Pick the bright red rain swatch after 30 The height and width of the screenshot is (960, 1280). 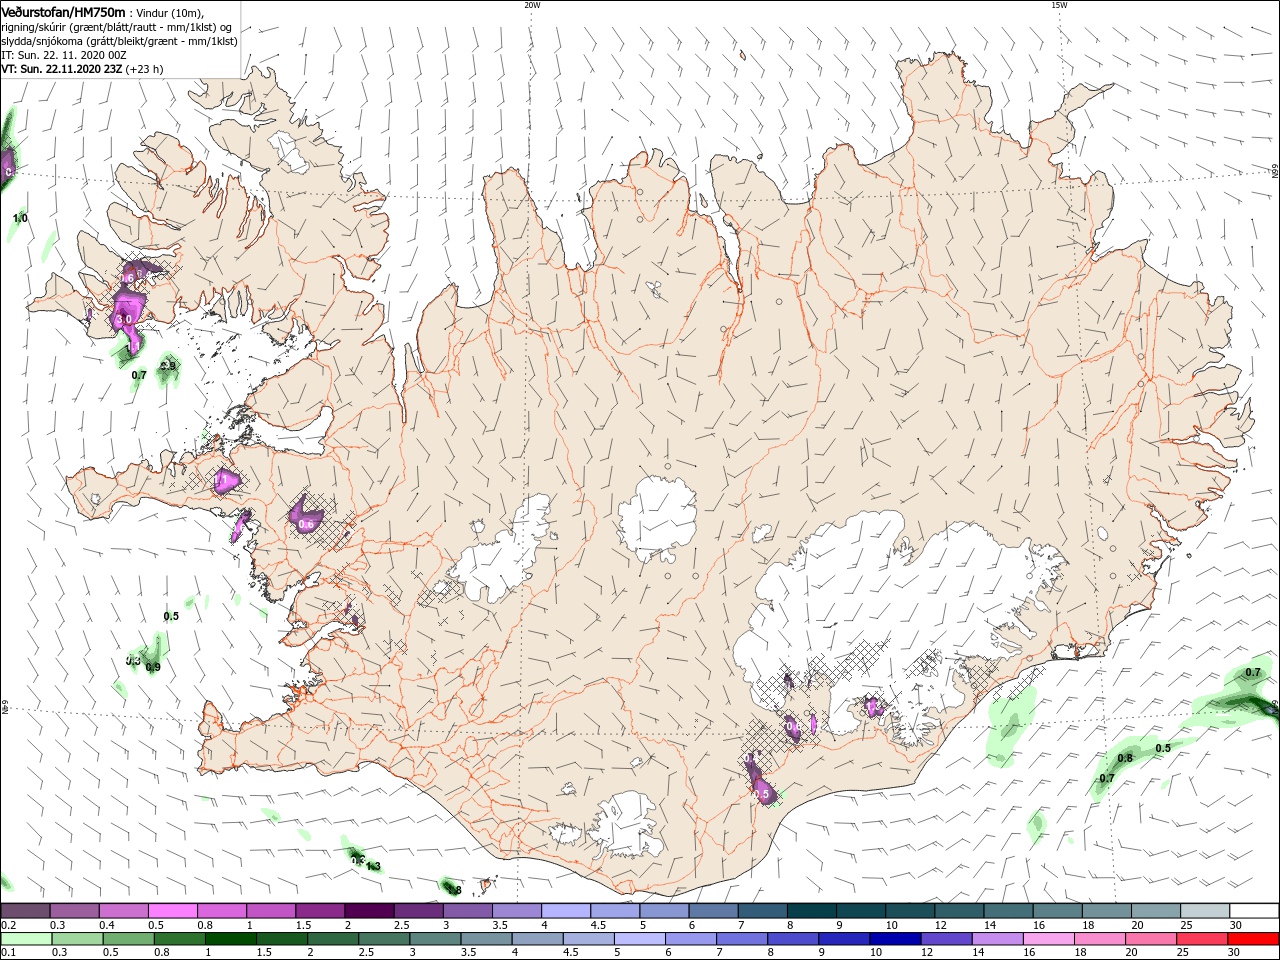point(1253,939)
